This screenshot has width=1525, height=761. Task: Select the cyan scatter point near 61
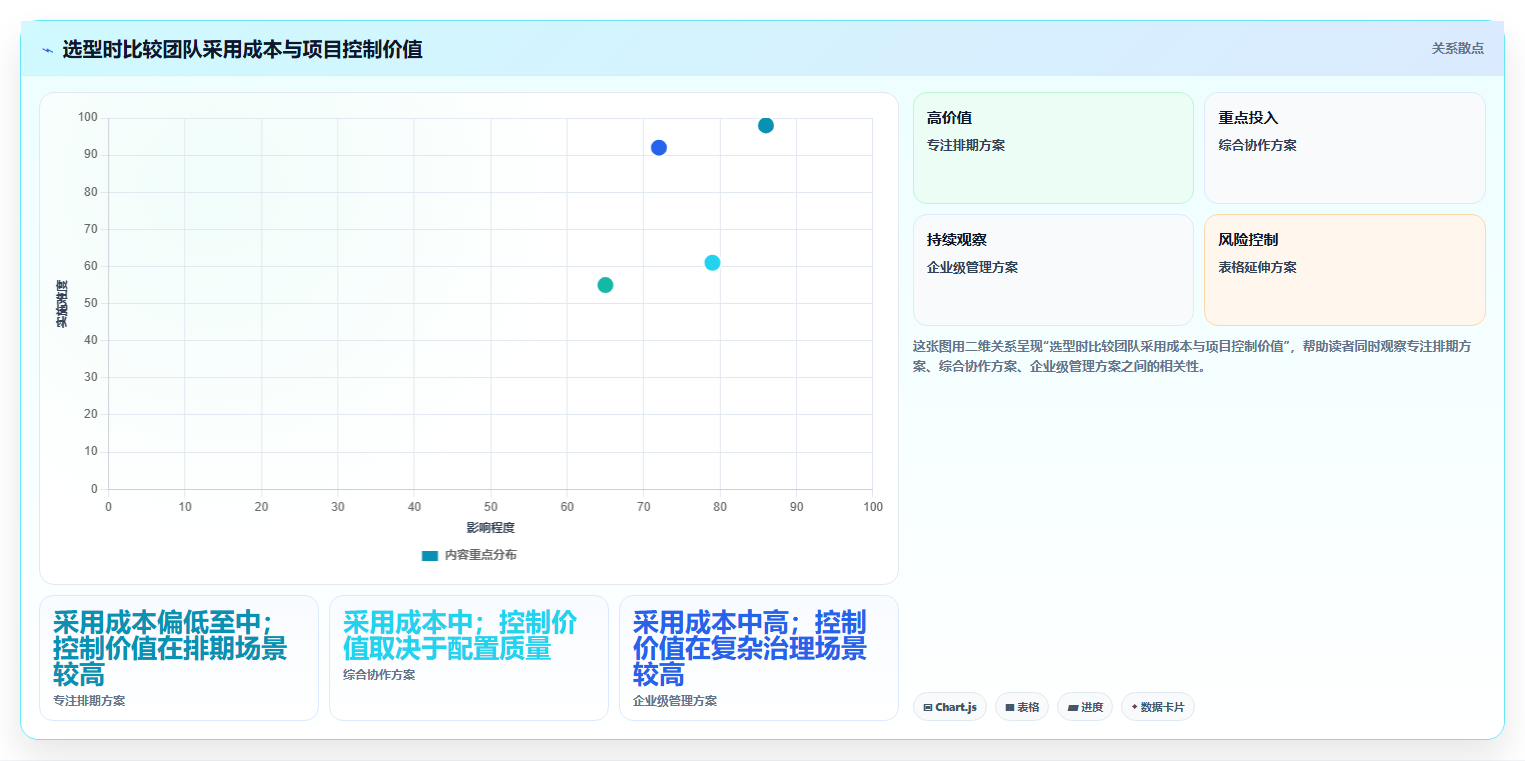[x=712, y=263]
